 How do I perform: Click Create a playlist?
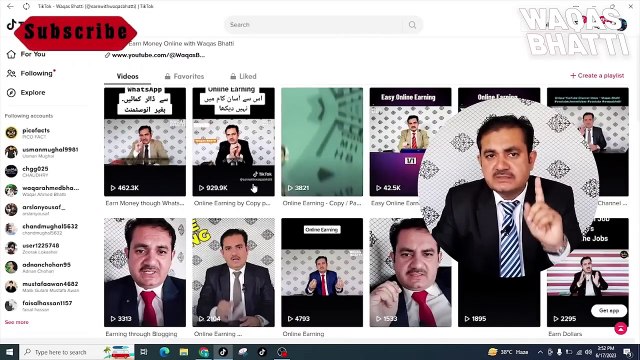(597, 76)
